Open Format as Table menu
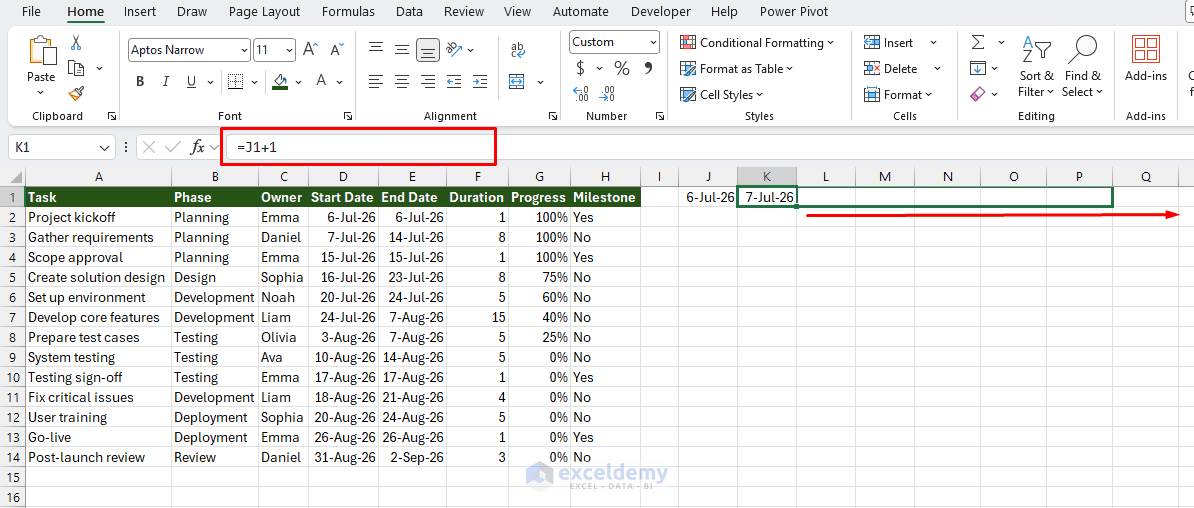This screenshot has height=508, width=1194. (x=736, y=69)
